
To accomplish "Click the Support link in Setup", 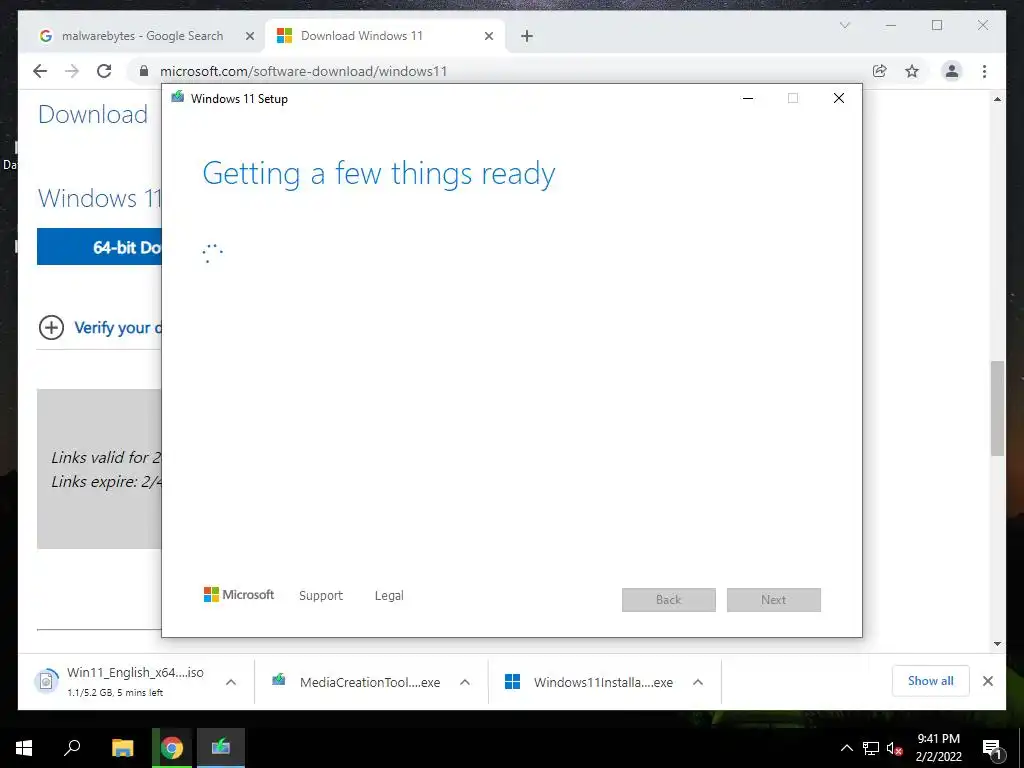I will point(321,596).
